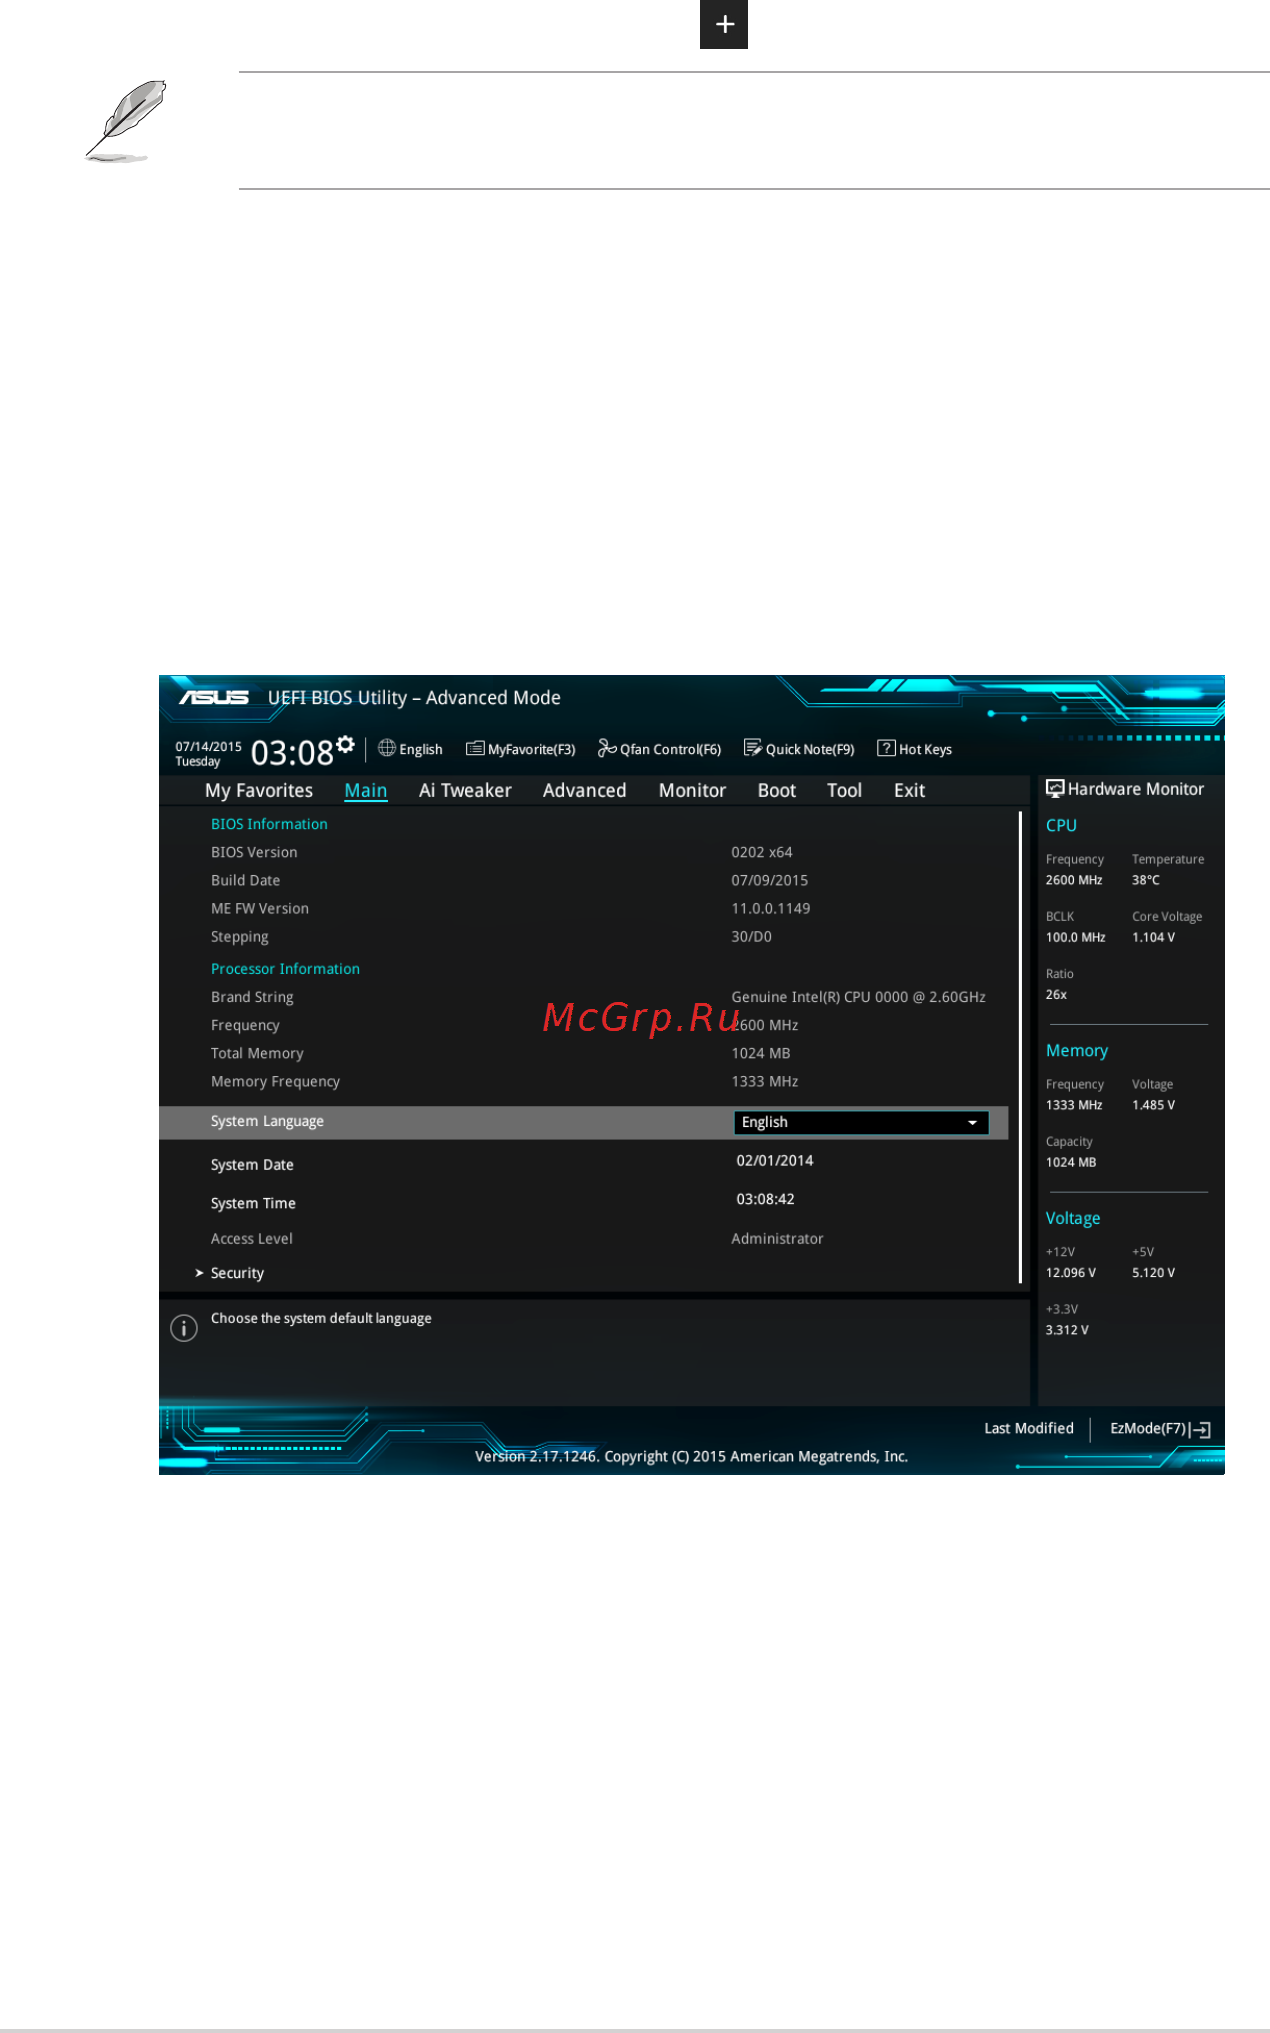The image size is (1270, 2033).
Task: Click the EzMode exit arrow icon
Action: [1201, 1430]
